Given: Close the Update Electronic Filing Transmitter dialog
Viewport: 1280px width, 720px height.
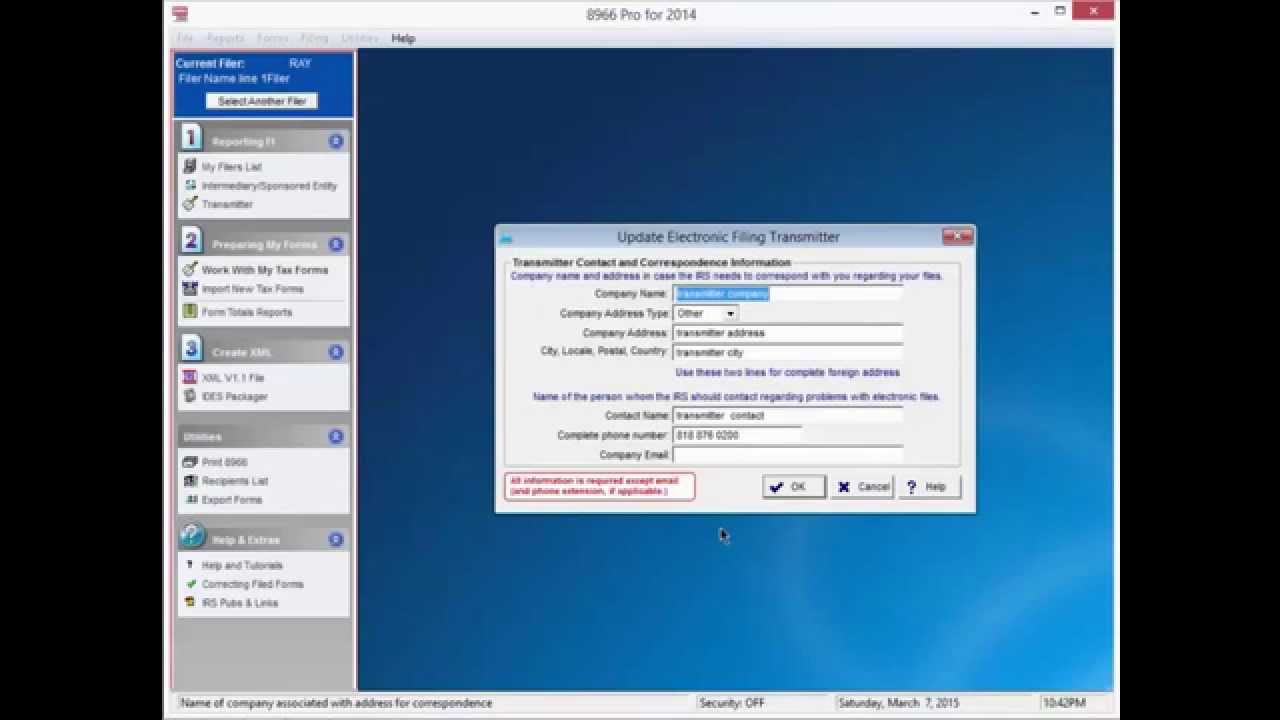Looking at the screenshot, I should pyautogui.click(x=957, y=237).
